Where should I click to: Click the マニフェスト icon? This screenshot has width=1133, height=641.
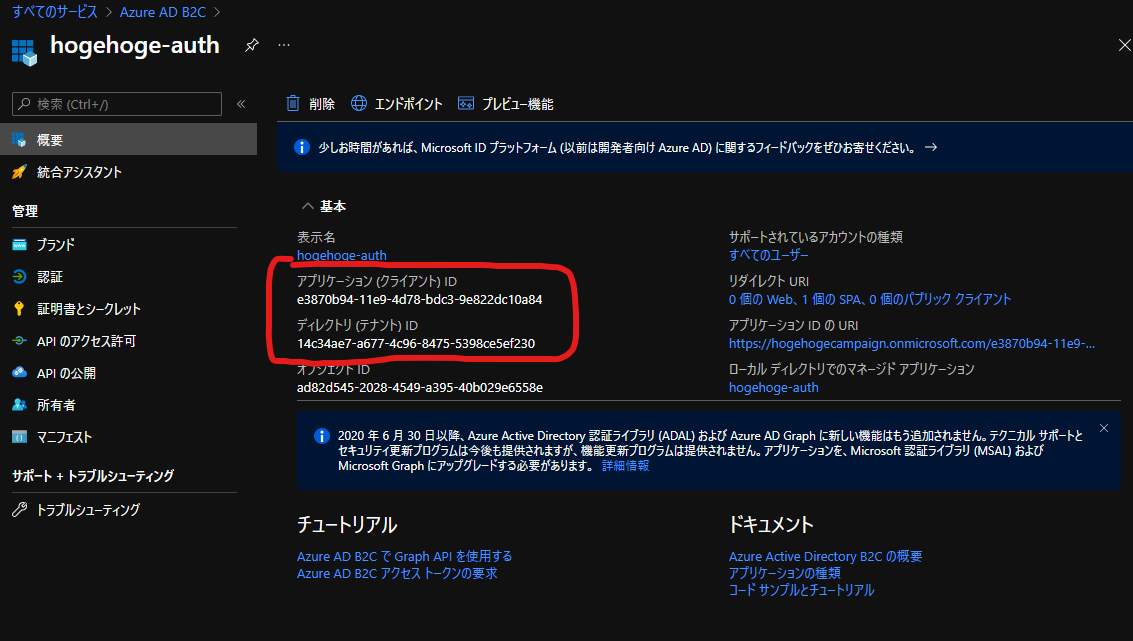click(20, 437)
